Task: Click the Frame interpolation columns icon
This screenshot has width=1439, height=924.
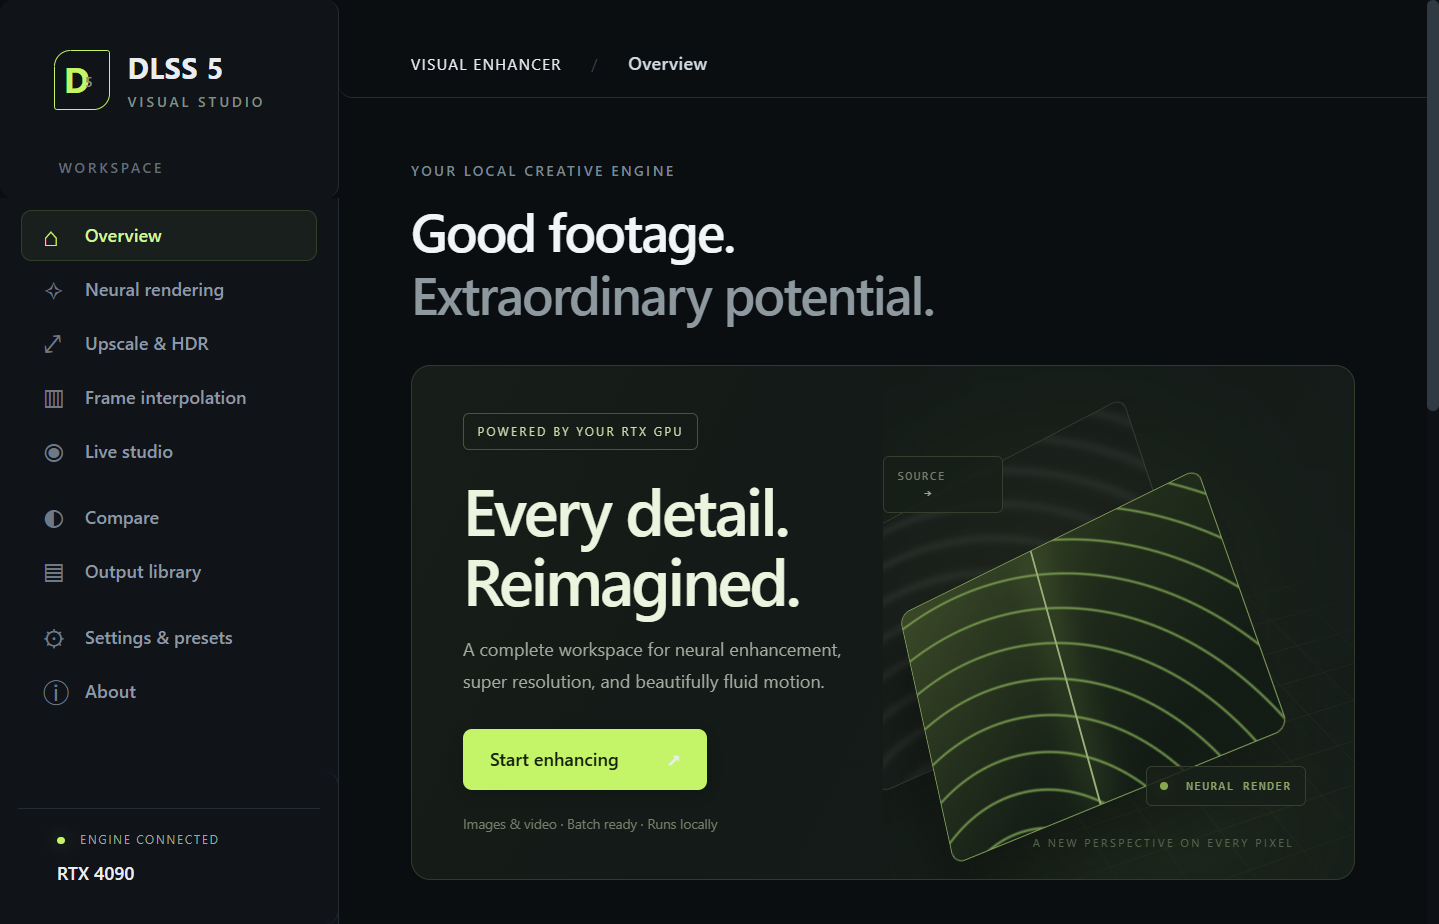Action: [54, 399]
